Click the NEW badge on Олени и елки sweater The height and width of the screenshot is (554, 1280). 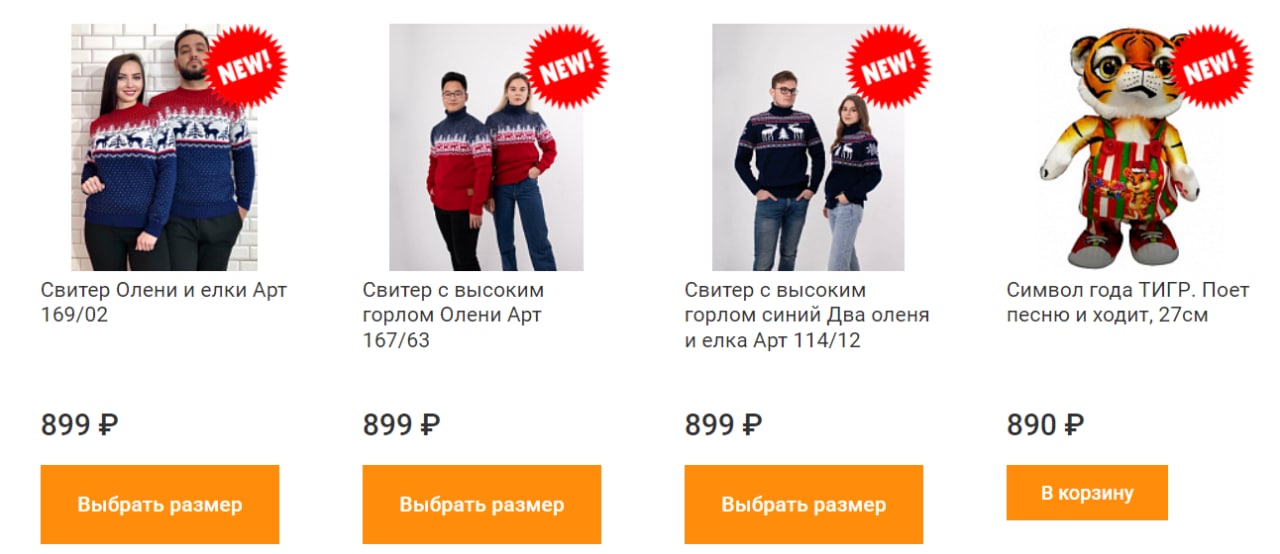tap(245, 67)
